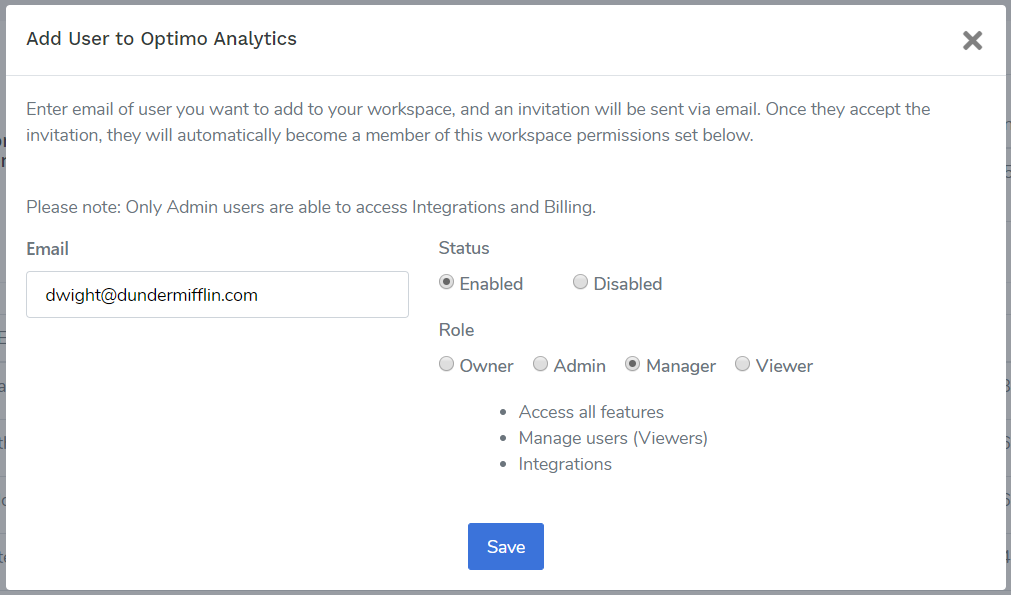Click the Please note admin access notice
Screen dimensions: 1011x595
[311, 207]
